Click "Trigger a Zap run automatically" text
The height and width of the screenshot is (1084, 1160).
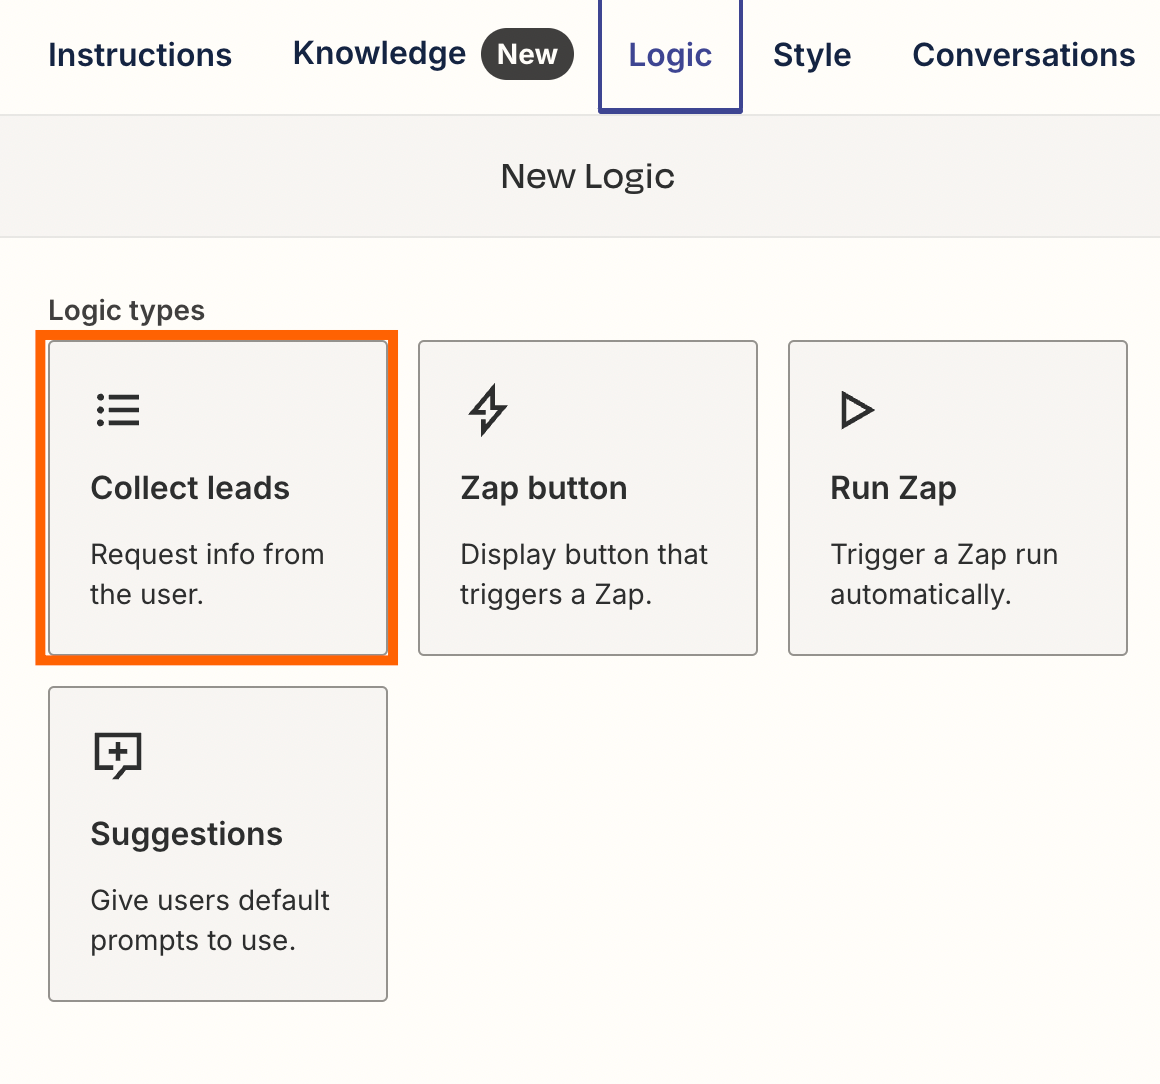[944, 574]
